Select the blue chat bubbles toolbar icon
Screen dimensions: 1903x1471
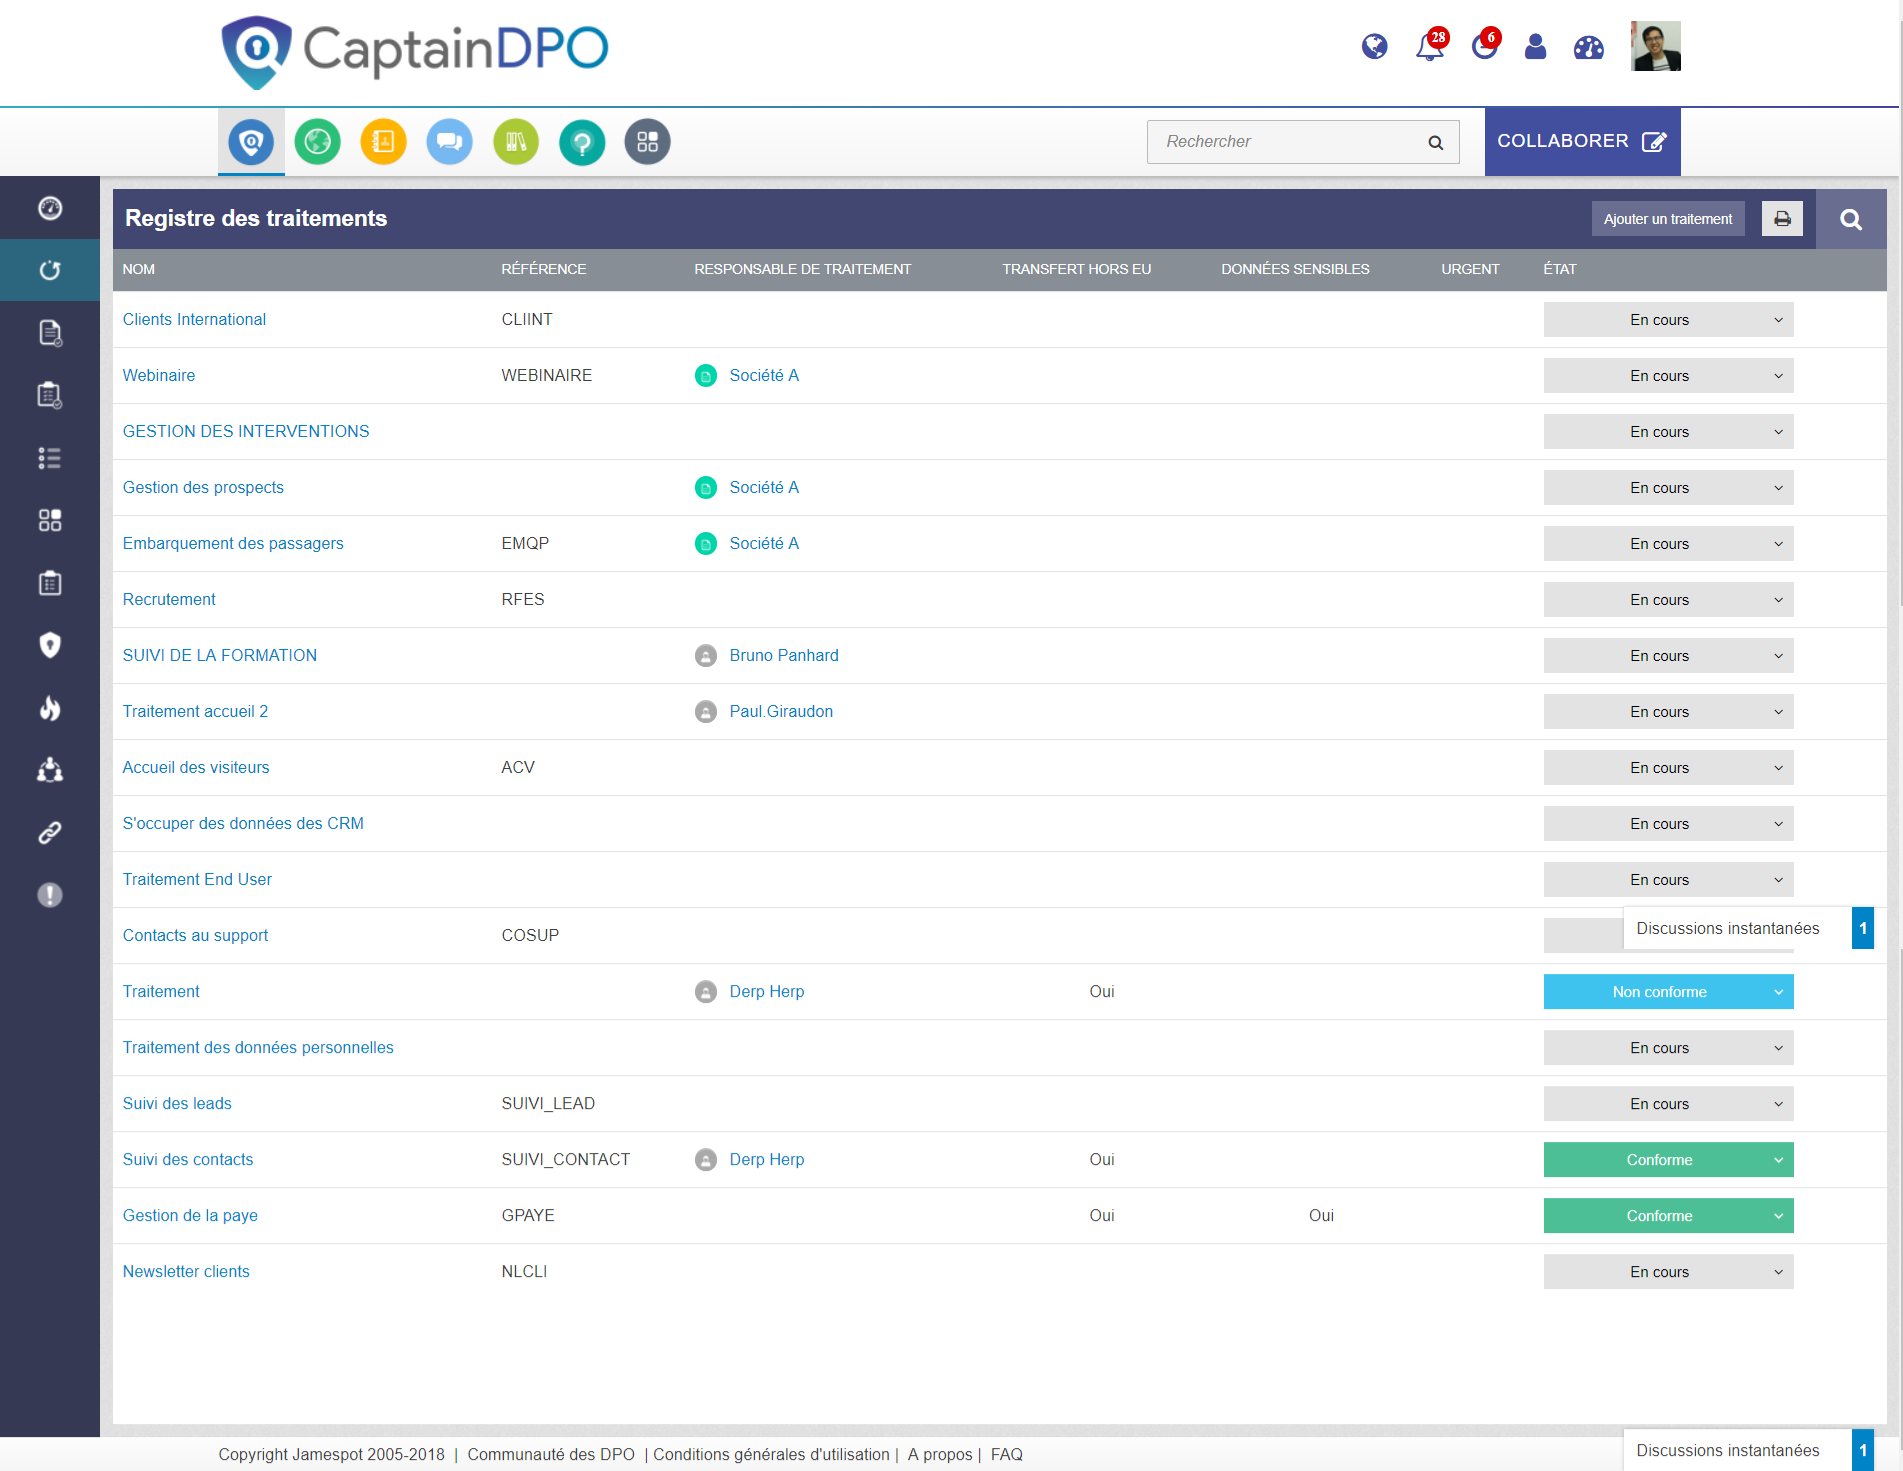(x=449, y=142)
